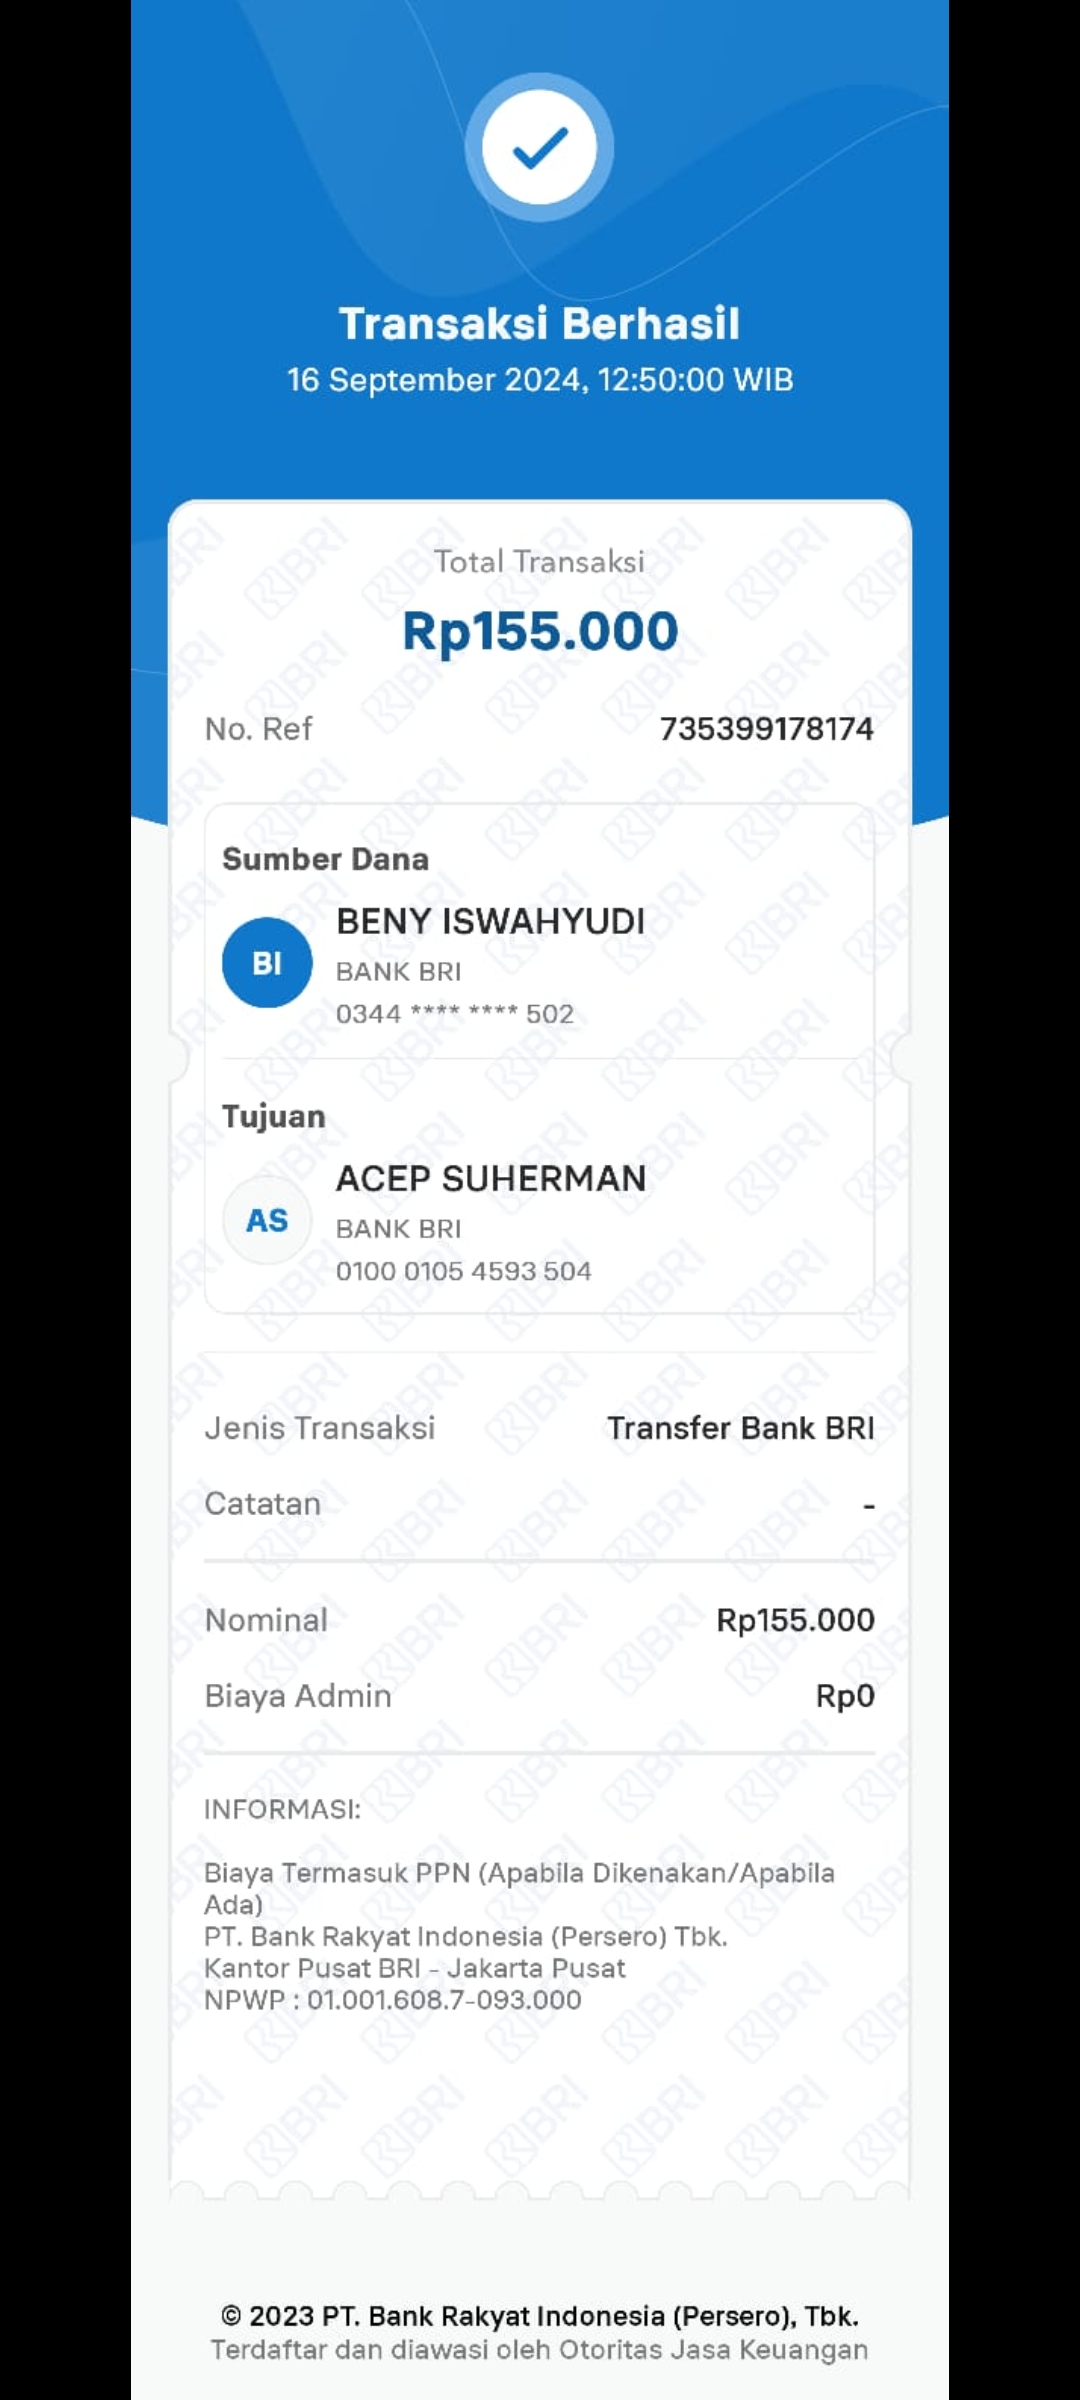This screenshot has height=2400, width=1080.
Task: Click the INFORMASI section label
Action: tap(283, 1809)
